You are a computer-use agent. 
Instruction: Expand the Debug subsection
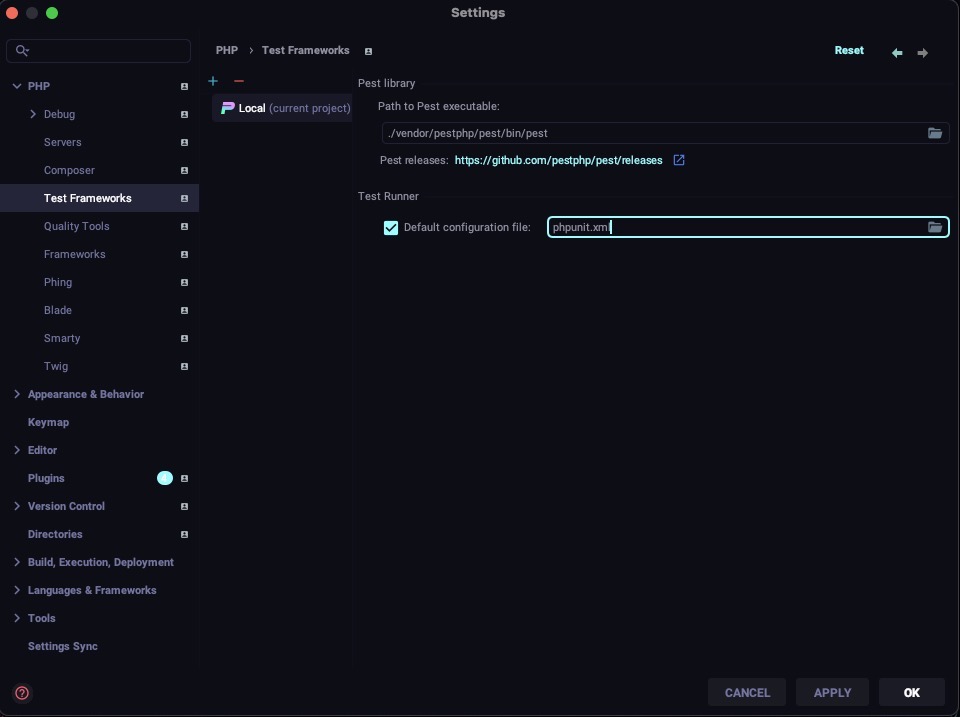[32, 114]
